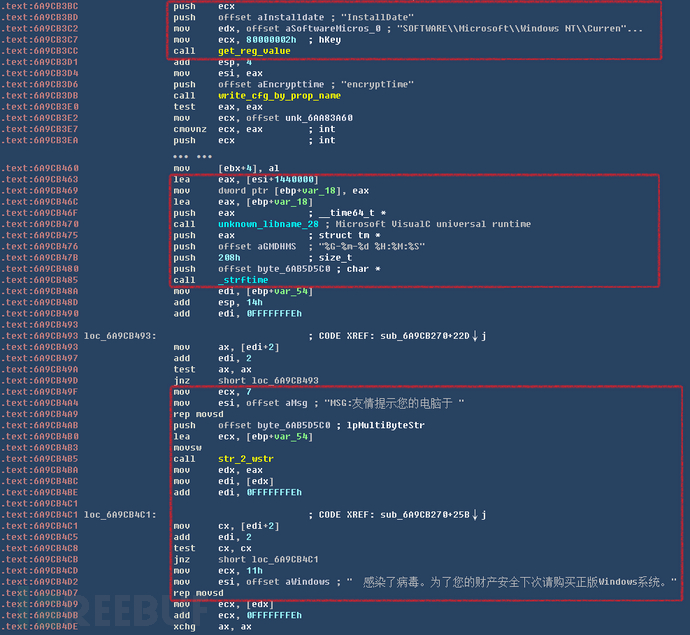Image resolution: width=690 pixels, height=635 pixels.
Task: Click the "InstallDate" string comment
Action: pyautogui.click(x=377, y=18)
